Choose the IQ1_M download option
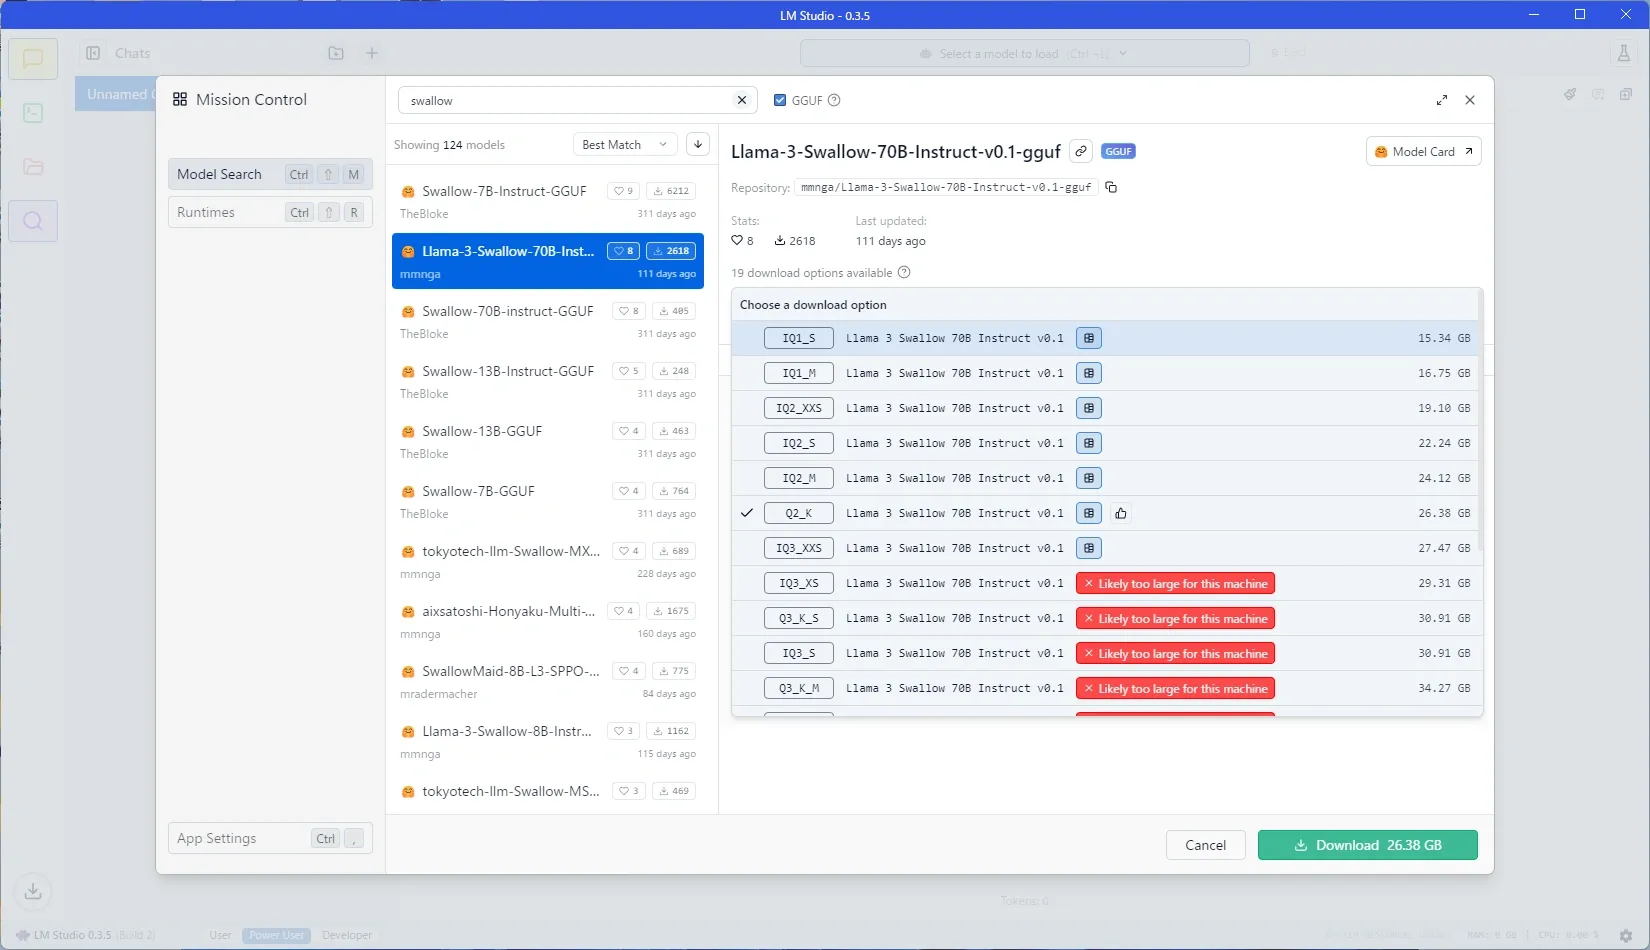The width and height of the screenshot is (1650, 950). pos(1105,373)
